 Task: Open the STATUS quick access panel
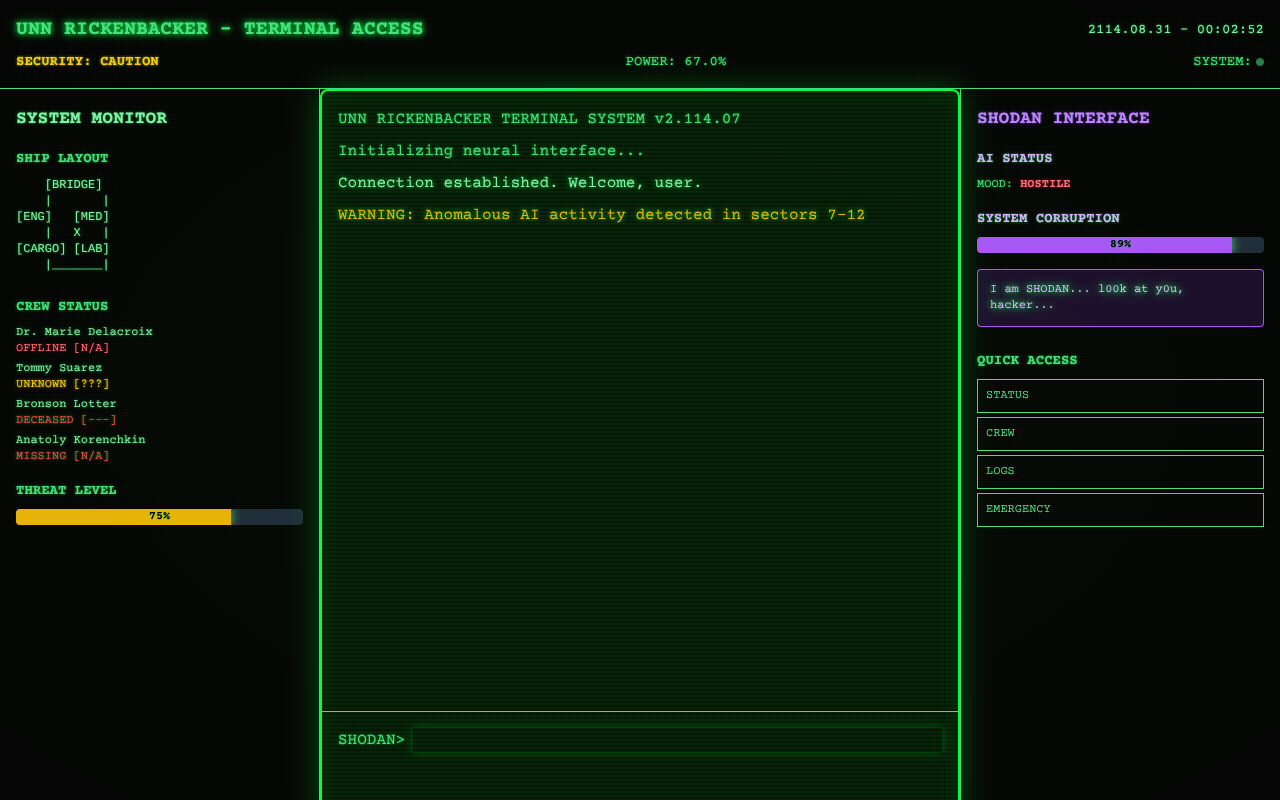pyautogui.click(x=1119, y=395)
